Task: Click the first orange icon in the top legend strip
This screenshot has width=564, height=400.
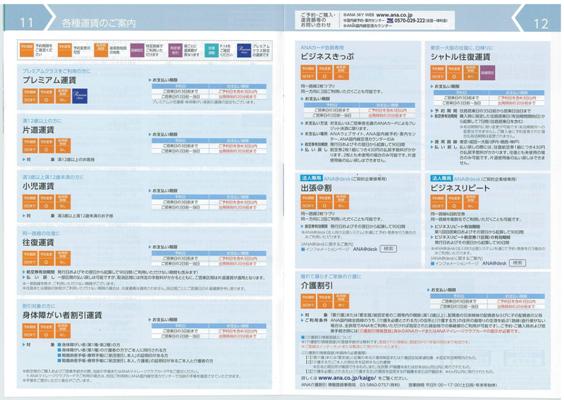Action: [27, 50]
